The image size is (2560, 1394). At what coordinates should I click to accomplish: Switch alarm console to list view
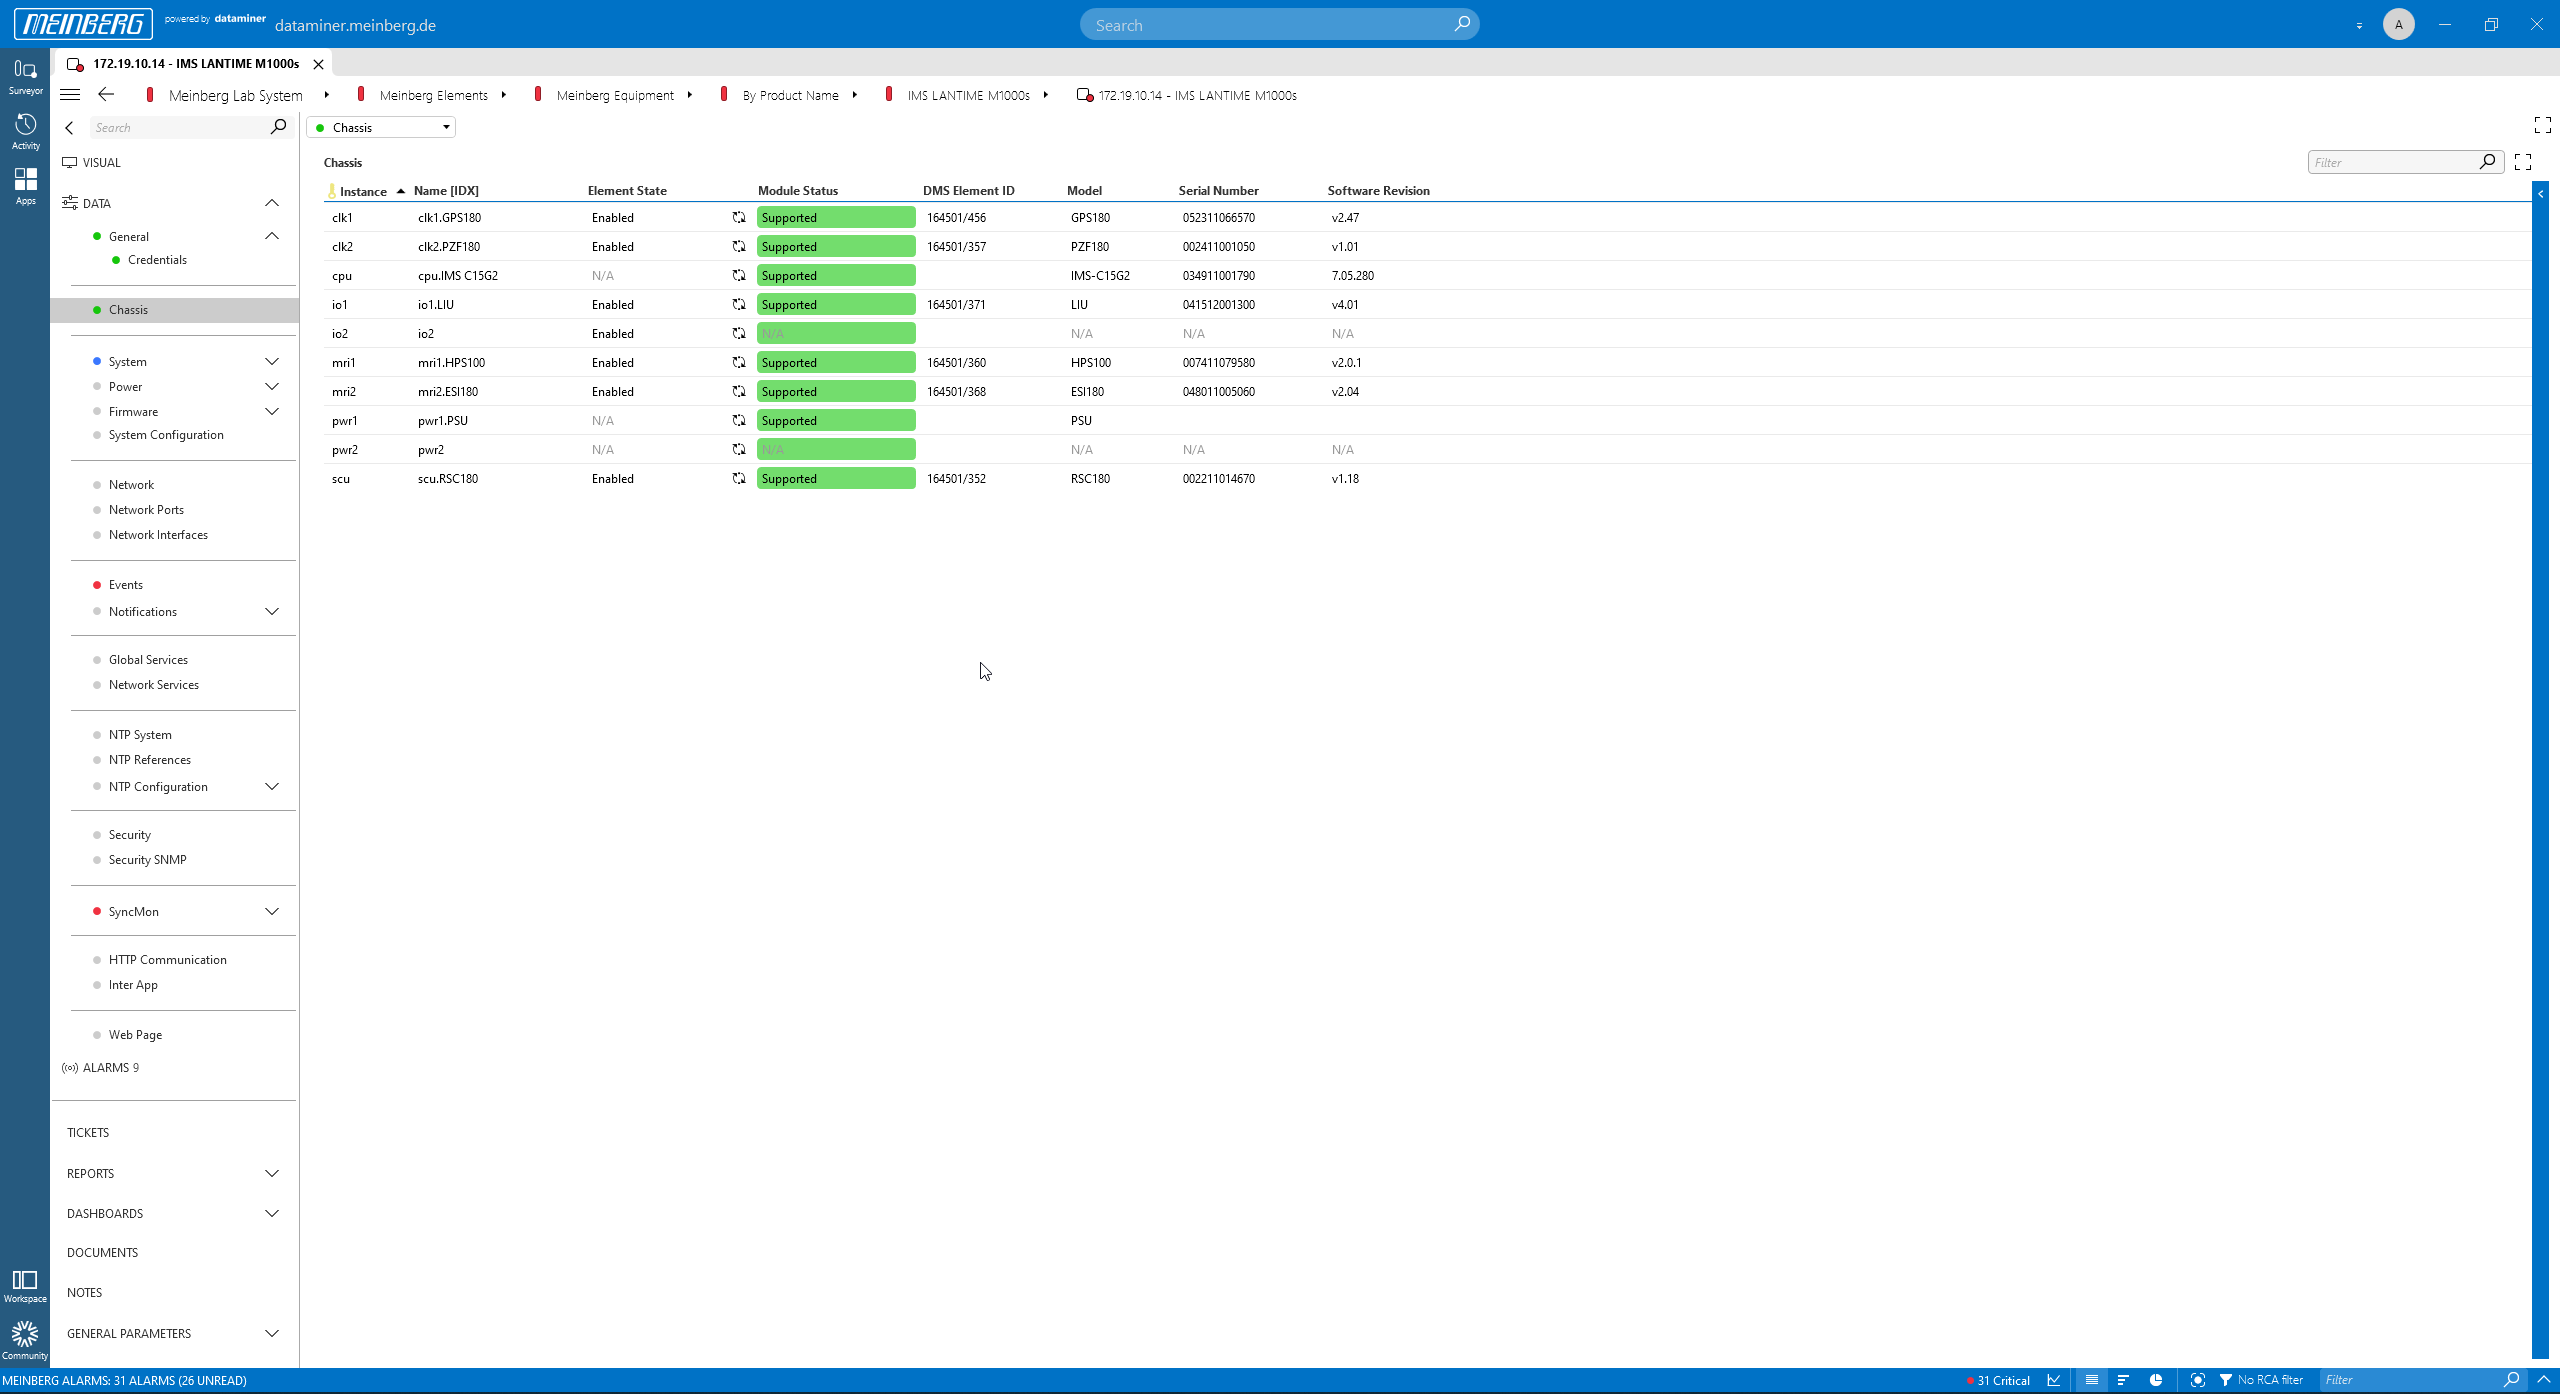coord(2091,1380)
